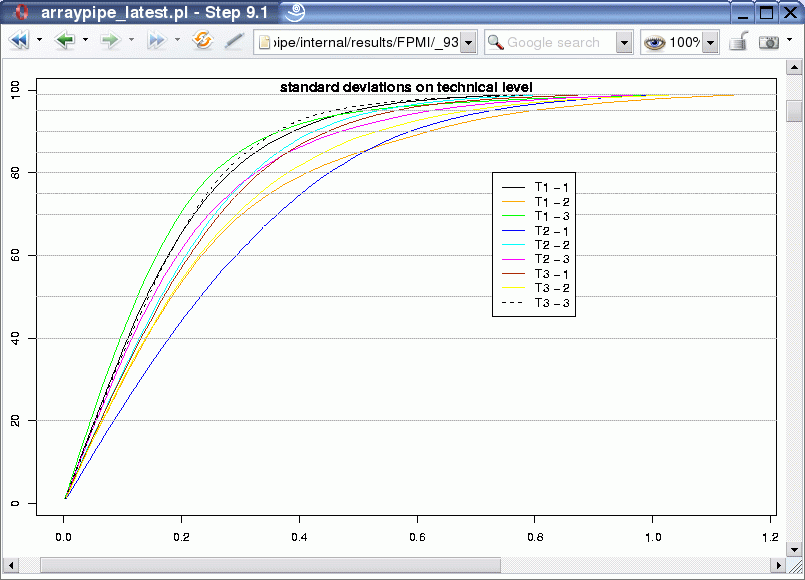Click into the Google search field

(x=561, y=42)
